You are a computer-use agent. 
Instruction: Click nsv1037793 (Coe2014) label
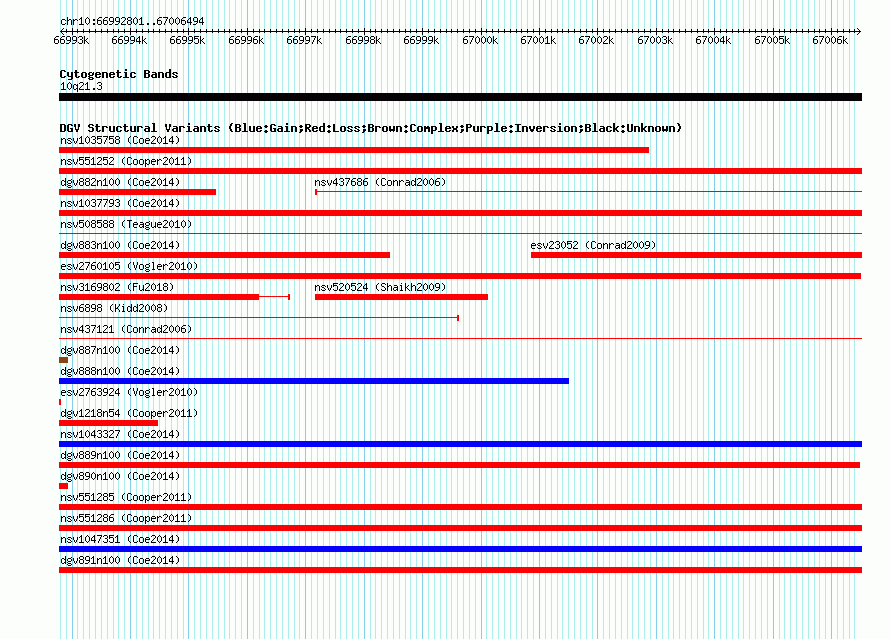click(120, 203)
